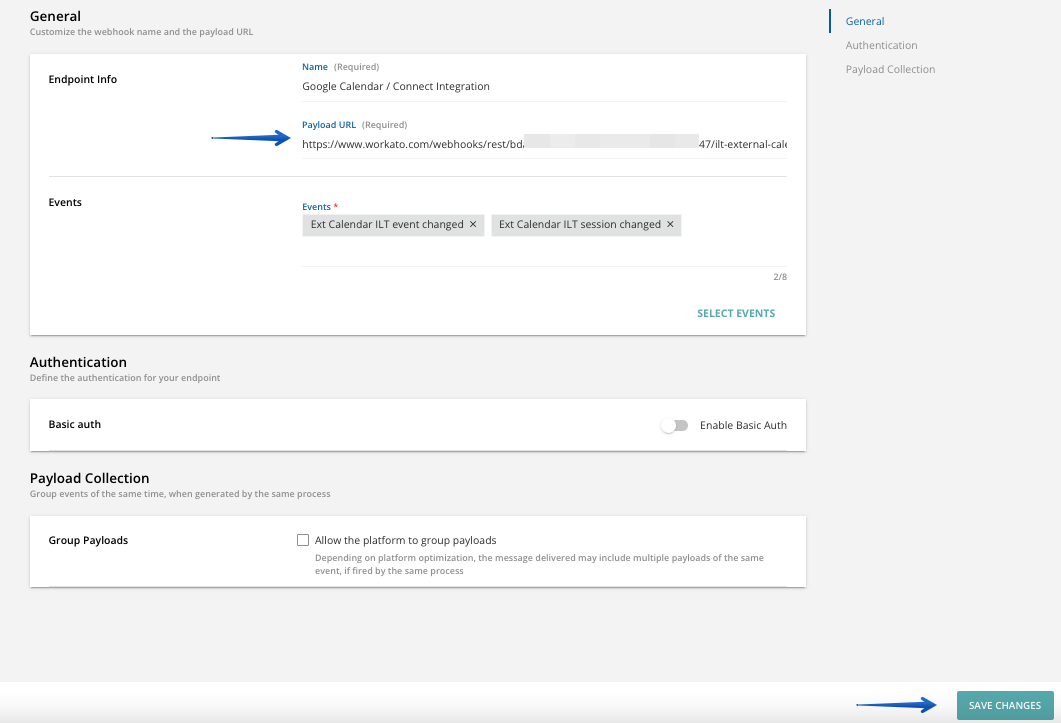Select the 'Ext Calendar ILT event changed' chip text

386,225
